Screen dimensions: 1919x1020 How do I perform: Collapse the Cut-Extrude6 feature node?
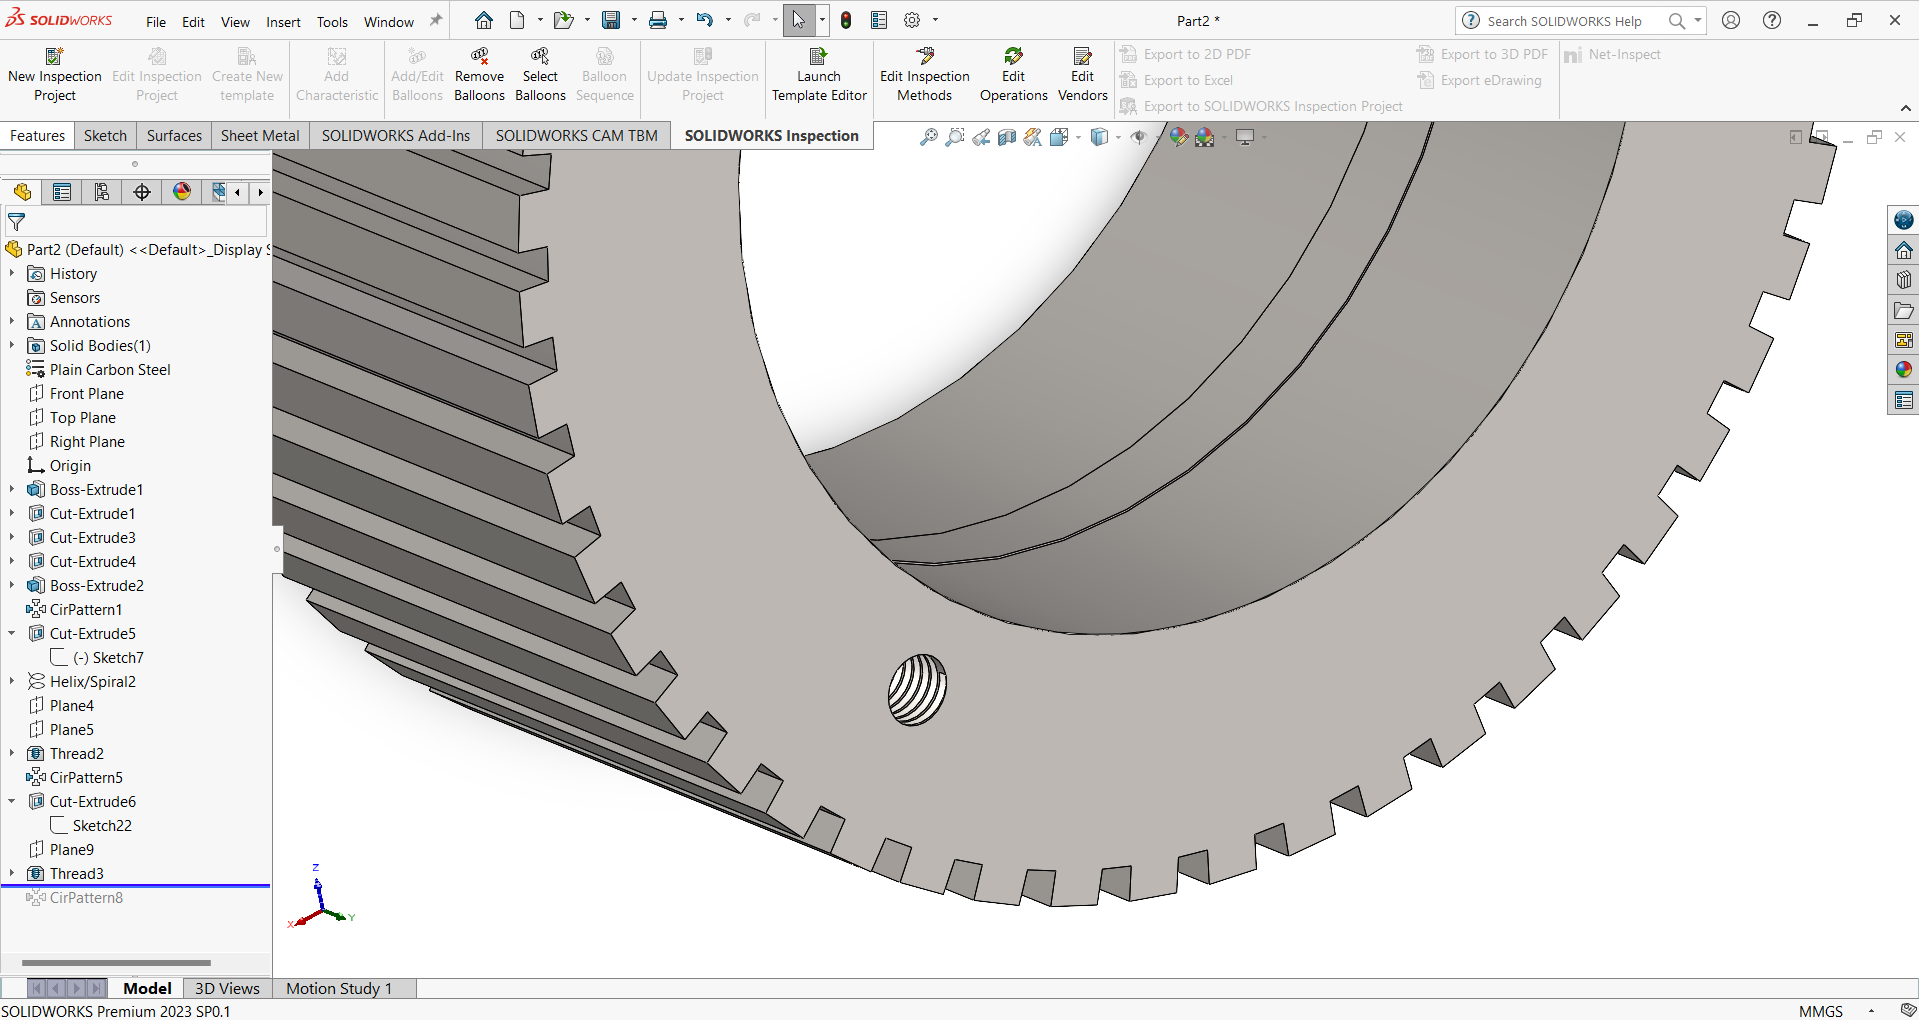(12, 802)
